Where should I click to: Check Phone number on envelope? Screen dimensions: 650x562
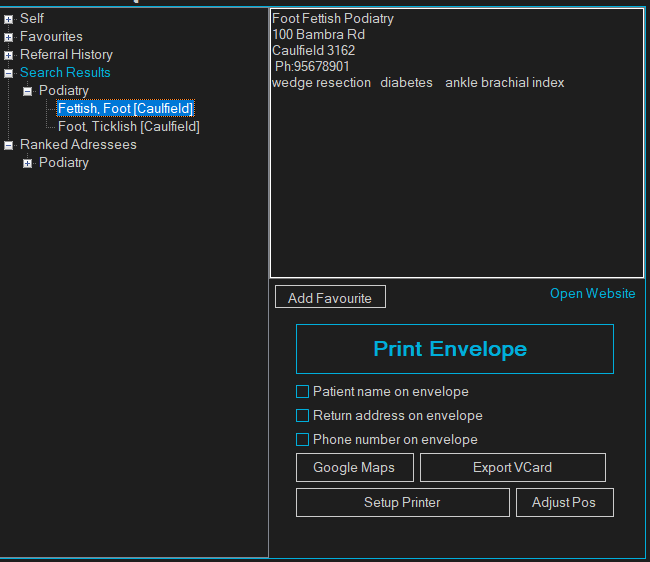(x=303, y=440)
